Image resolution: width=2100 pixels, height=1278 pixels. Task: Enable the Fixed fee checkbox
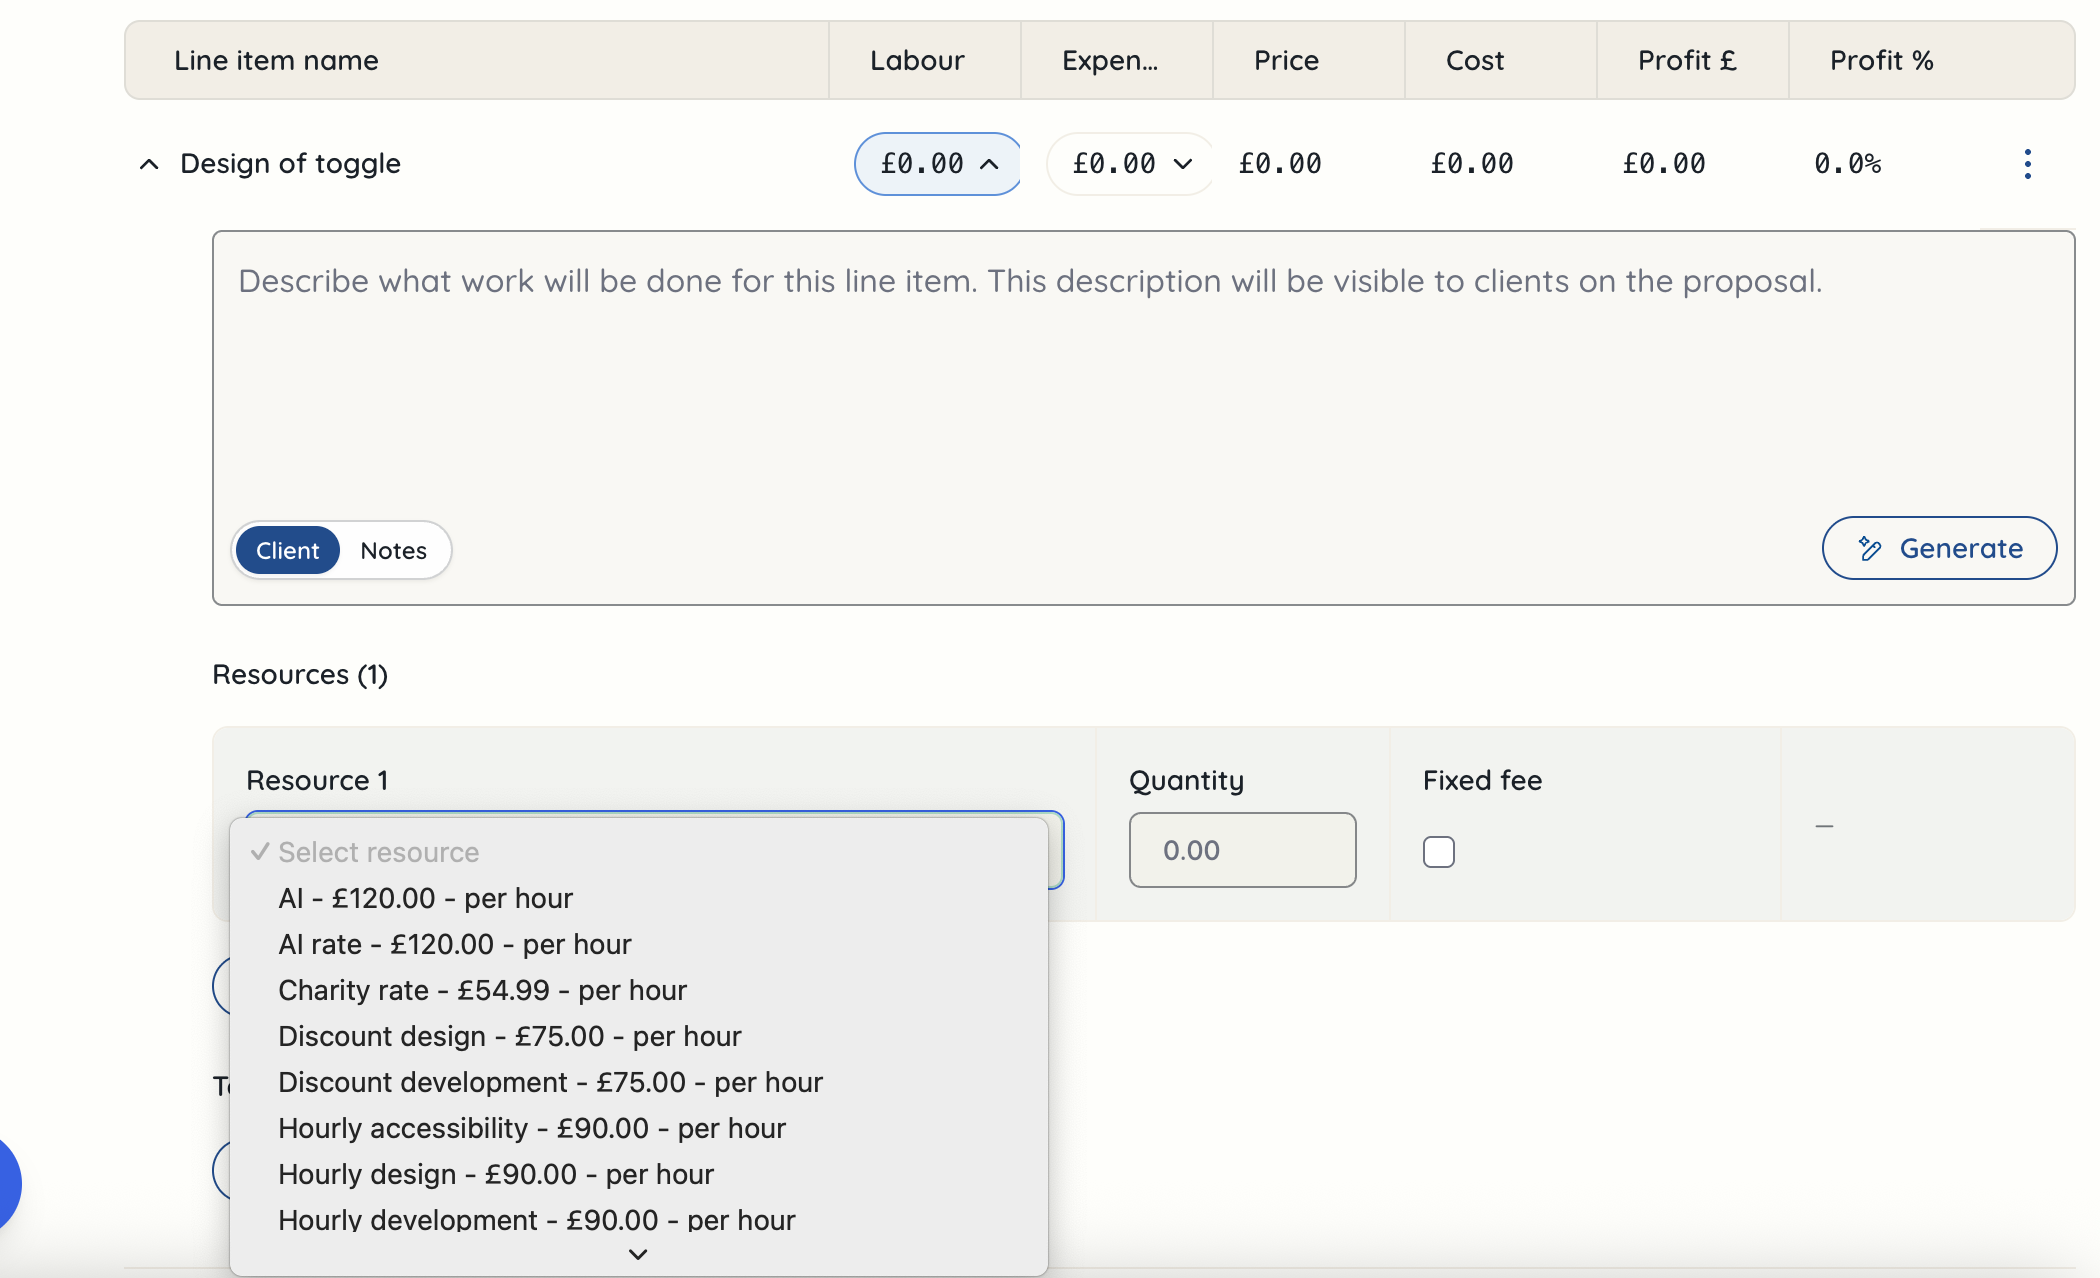(1439, 851)
